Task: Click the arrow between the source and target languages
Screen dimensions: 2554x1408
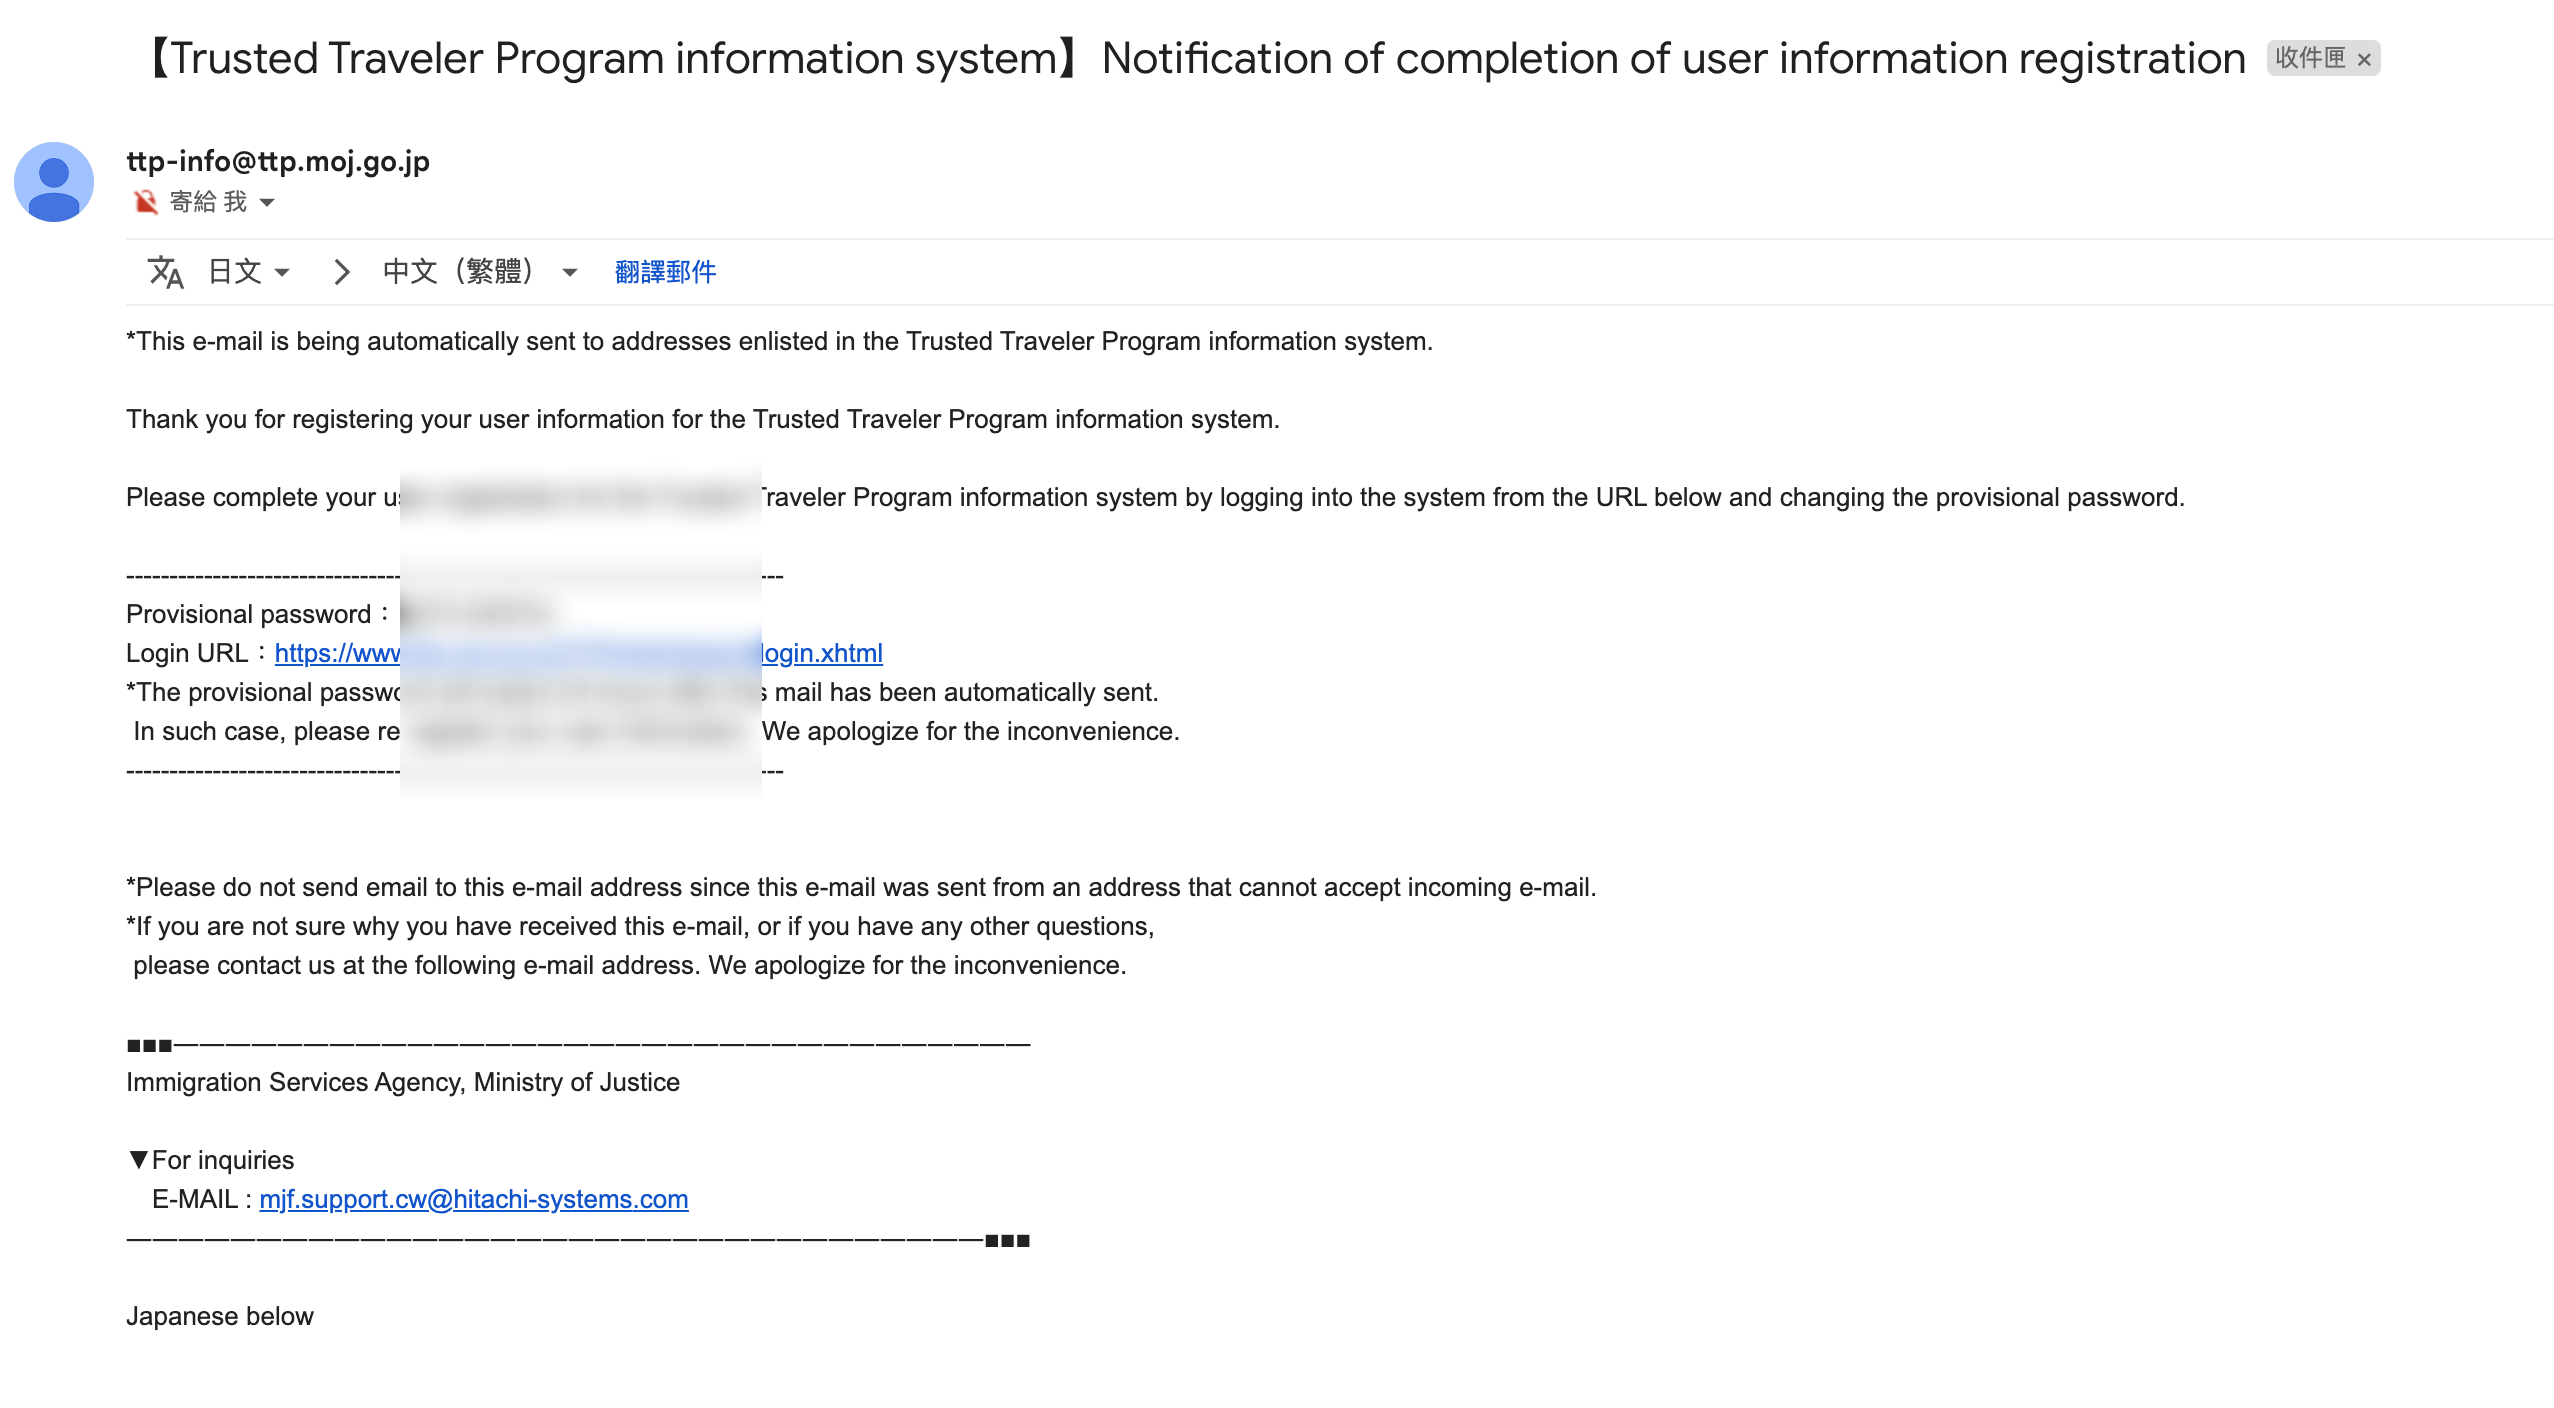Action: (x=342, y=272)
